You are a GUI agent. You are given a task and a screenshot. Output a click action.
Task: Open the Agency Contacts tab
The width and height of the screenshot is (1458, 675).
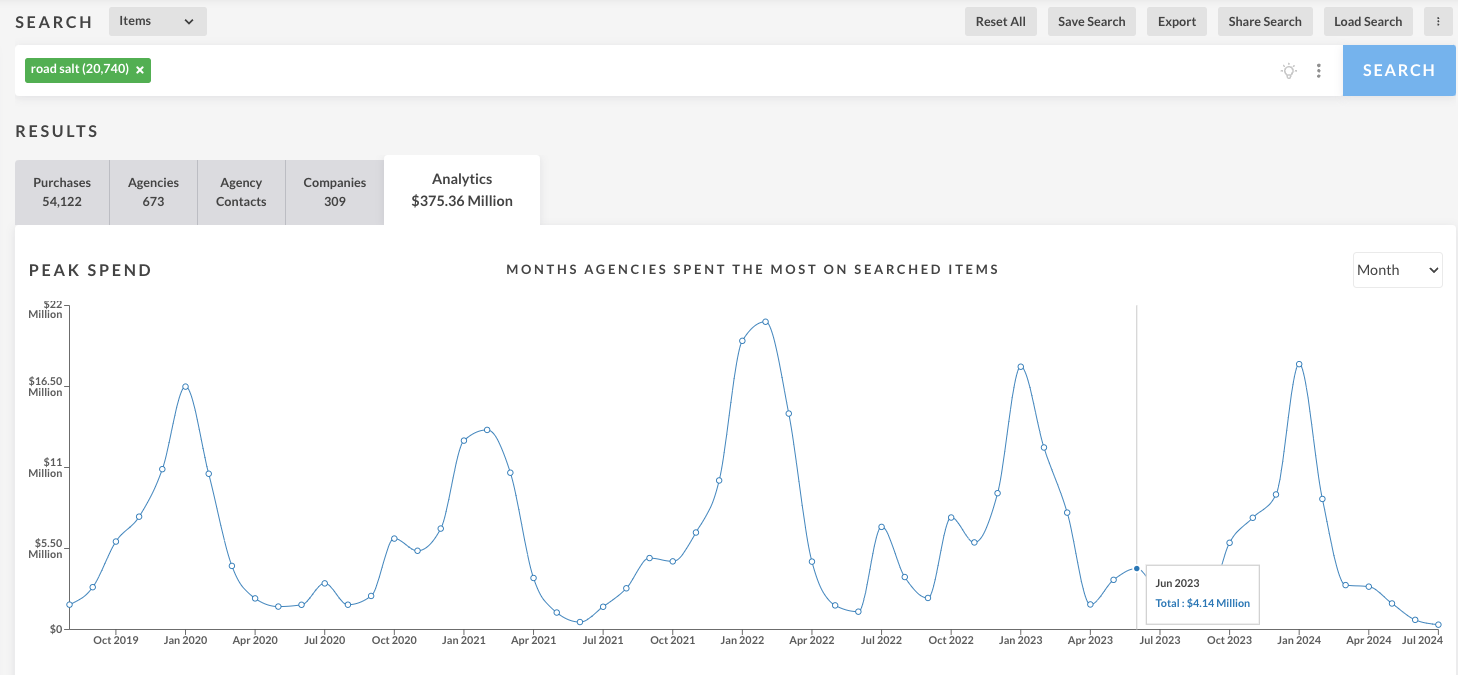(241, 192)
